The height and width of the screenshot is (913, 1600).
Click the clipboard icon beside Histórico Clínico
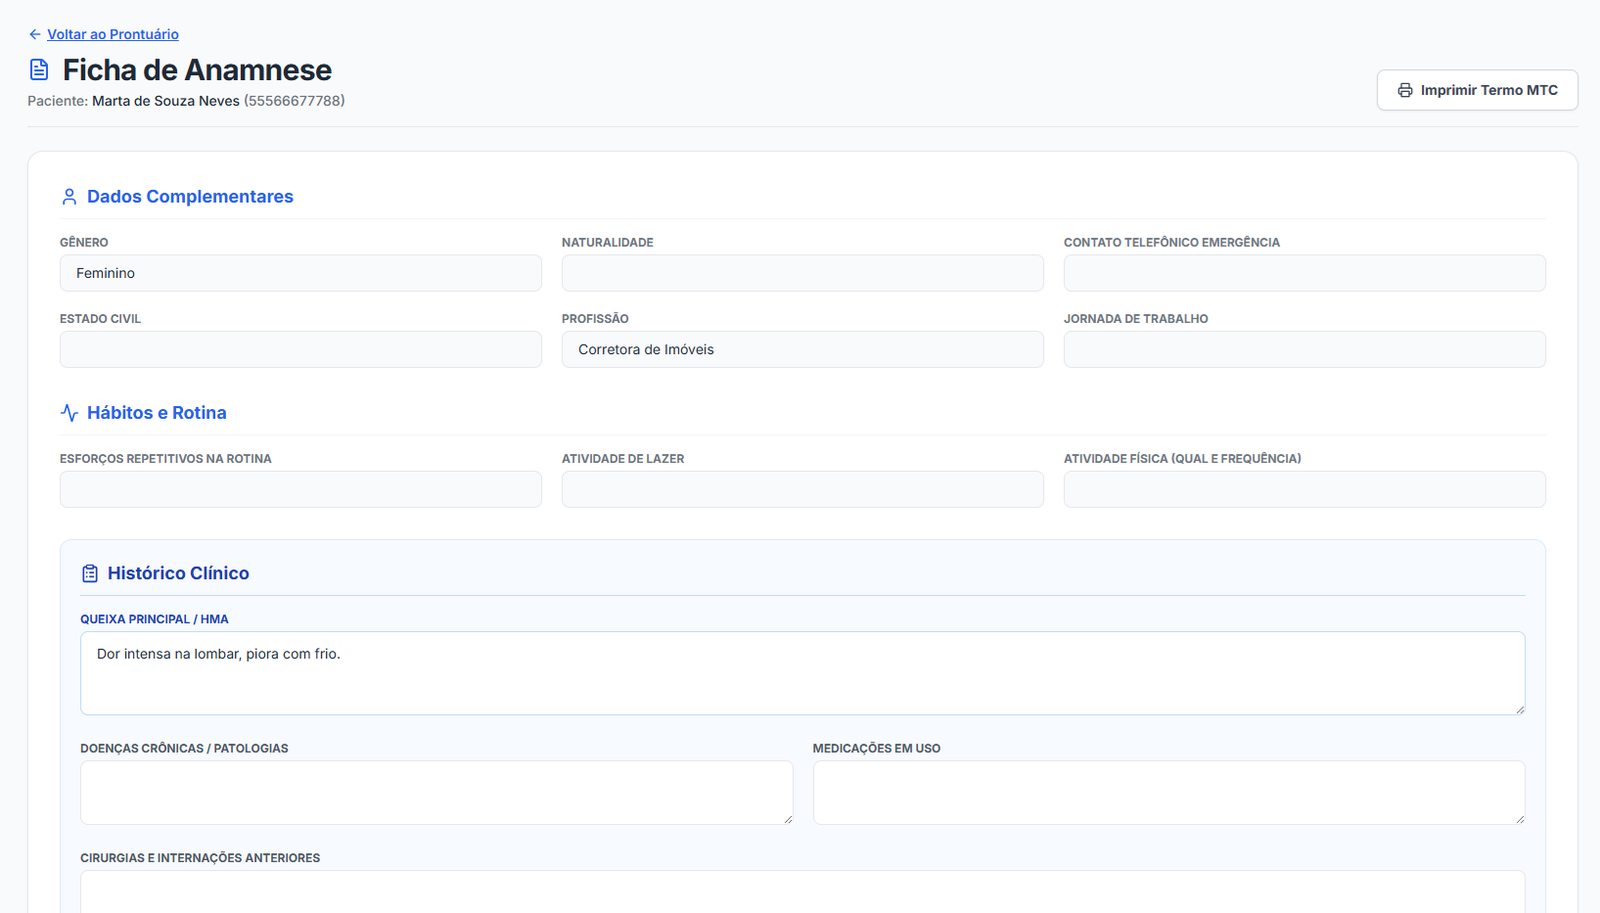[x=90, y=573]
